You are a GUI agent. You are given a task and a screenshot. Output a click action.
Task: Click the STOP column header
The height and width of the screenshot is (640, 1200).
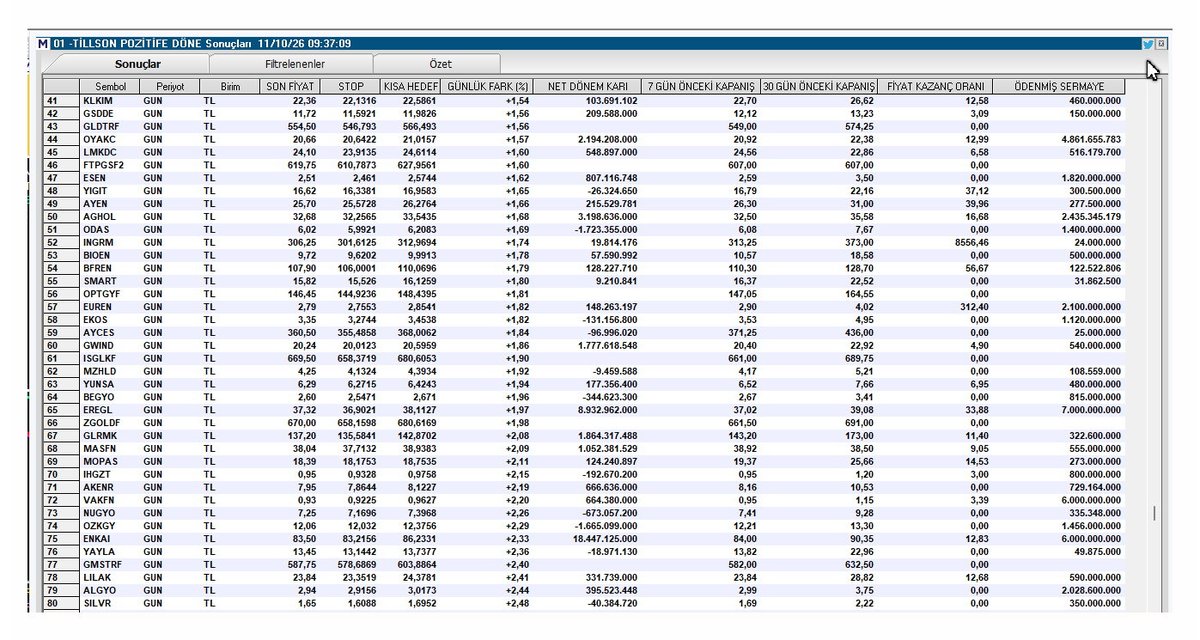[x=351, y=87]
